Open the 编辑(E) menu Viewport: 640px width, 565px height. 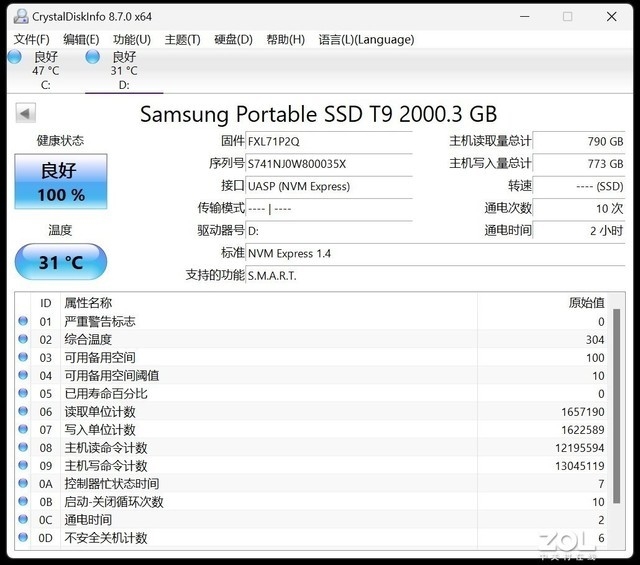pos(81,39)
